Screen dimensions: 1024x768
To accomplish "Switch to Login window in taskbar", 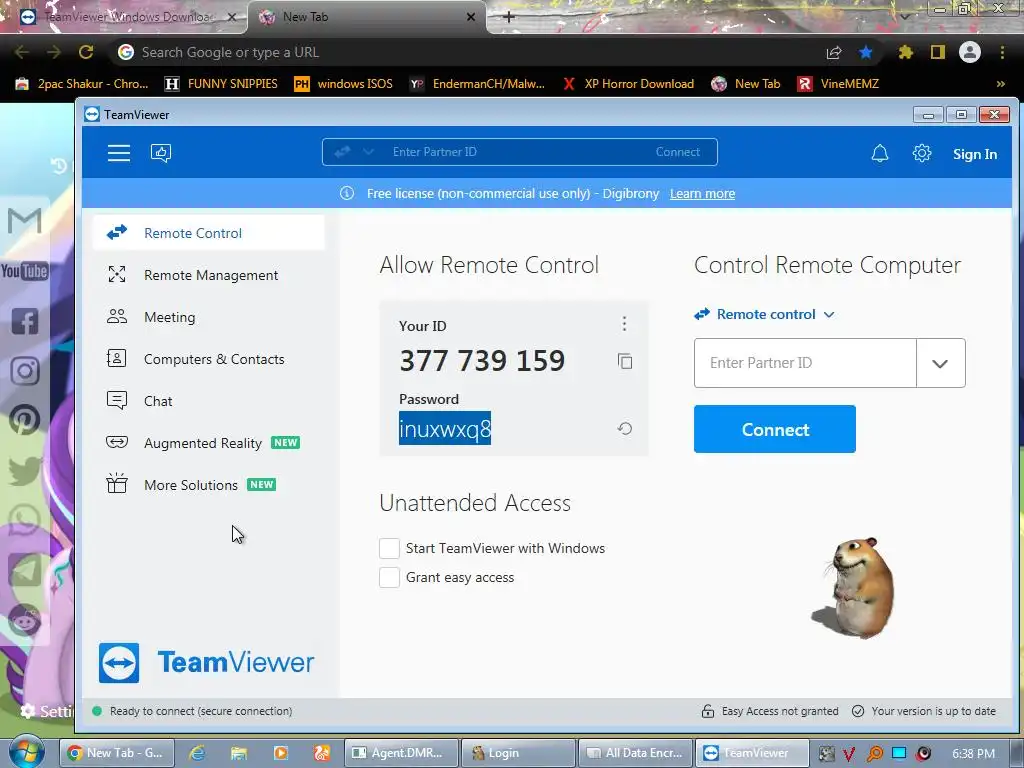I will click(518, 753).
